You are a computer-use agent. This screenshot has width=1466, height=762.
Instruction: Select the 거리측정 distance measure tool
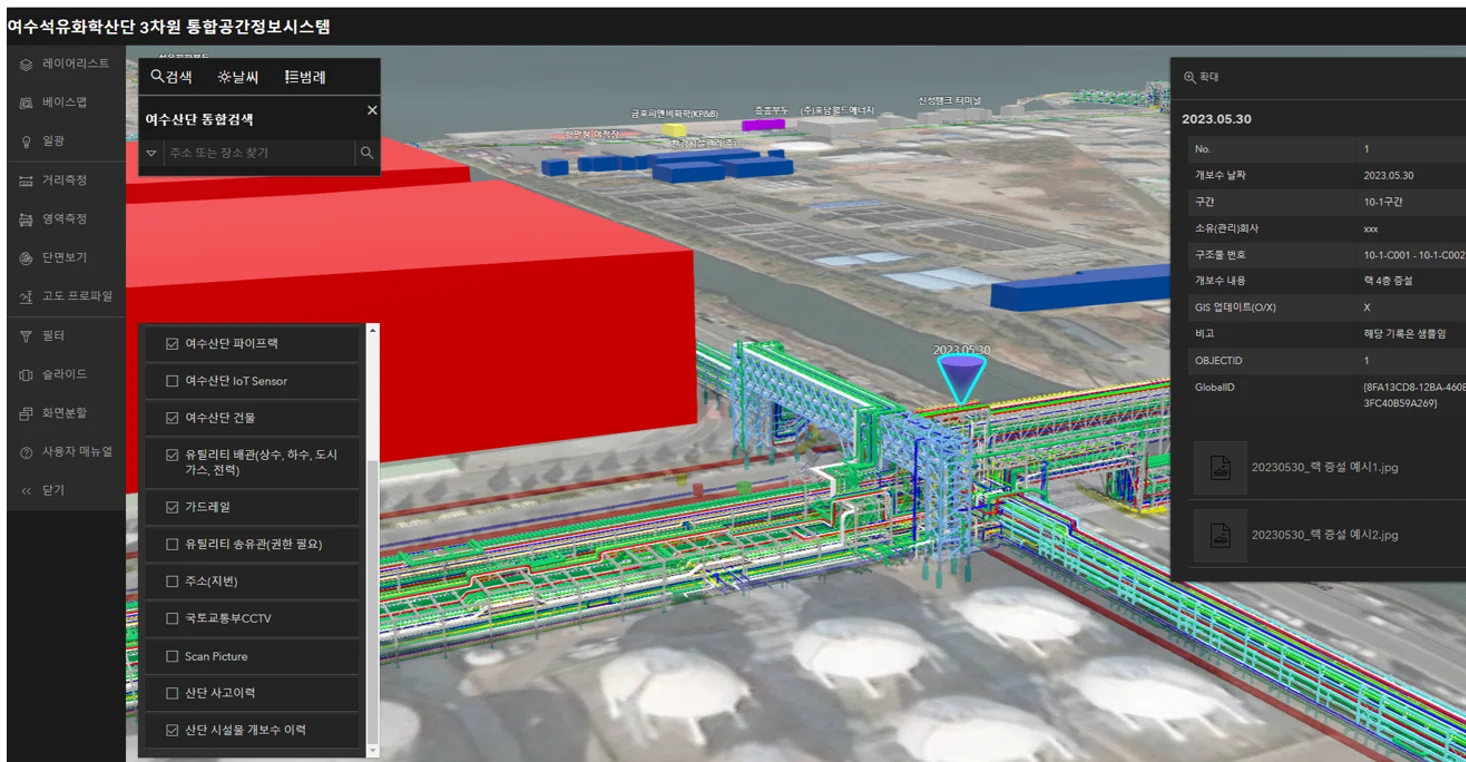tap(27, 181)
